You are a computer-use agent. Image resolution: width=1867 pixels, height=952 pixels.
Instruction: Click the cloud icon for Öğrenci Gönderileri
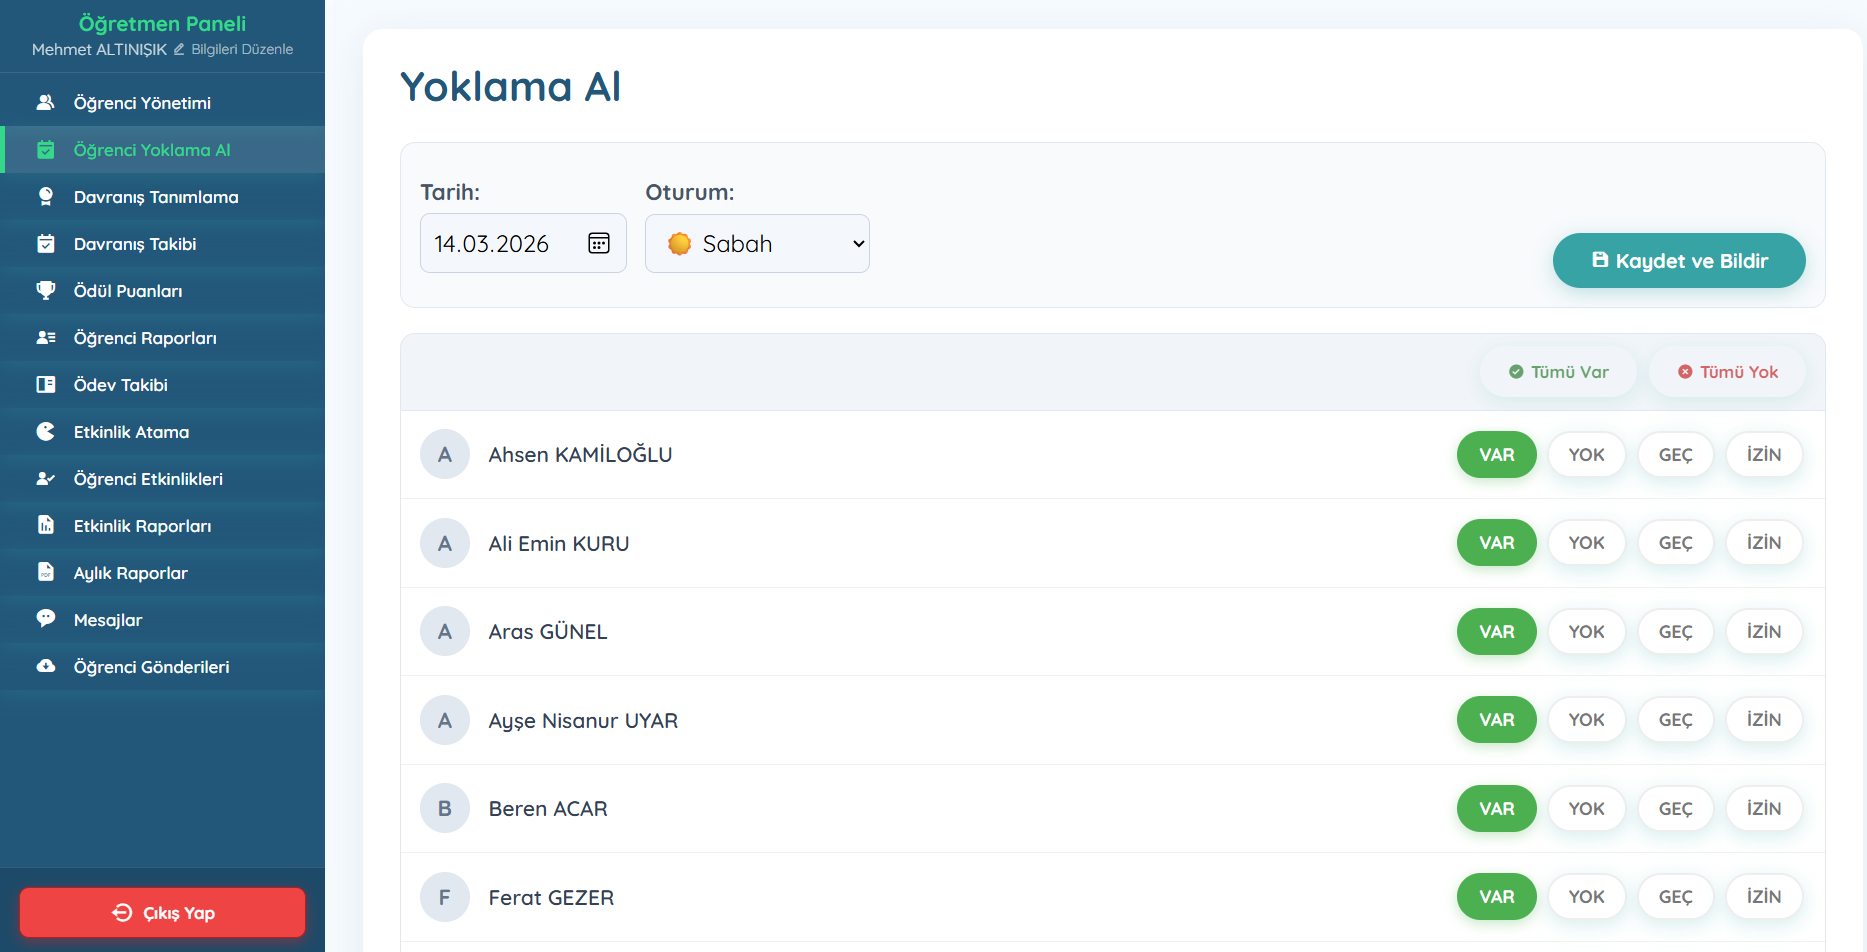point(46,666)
